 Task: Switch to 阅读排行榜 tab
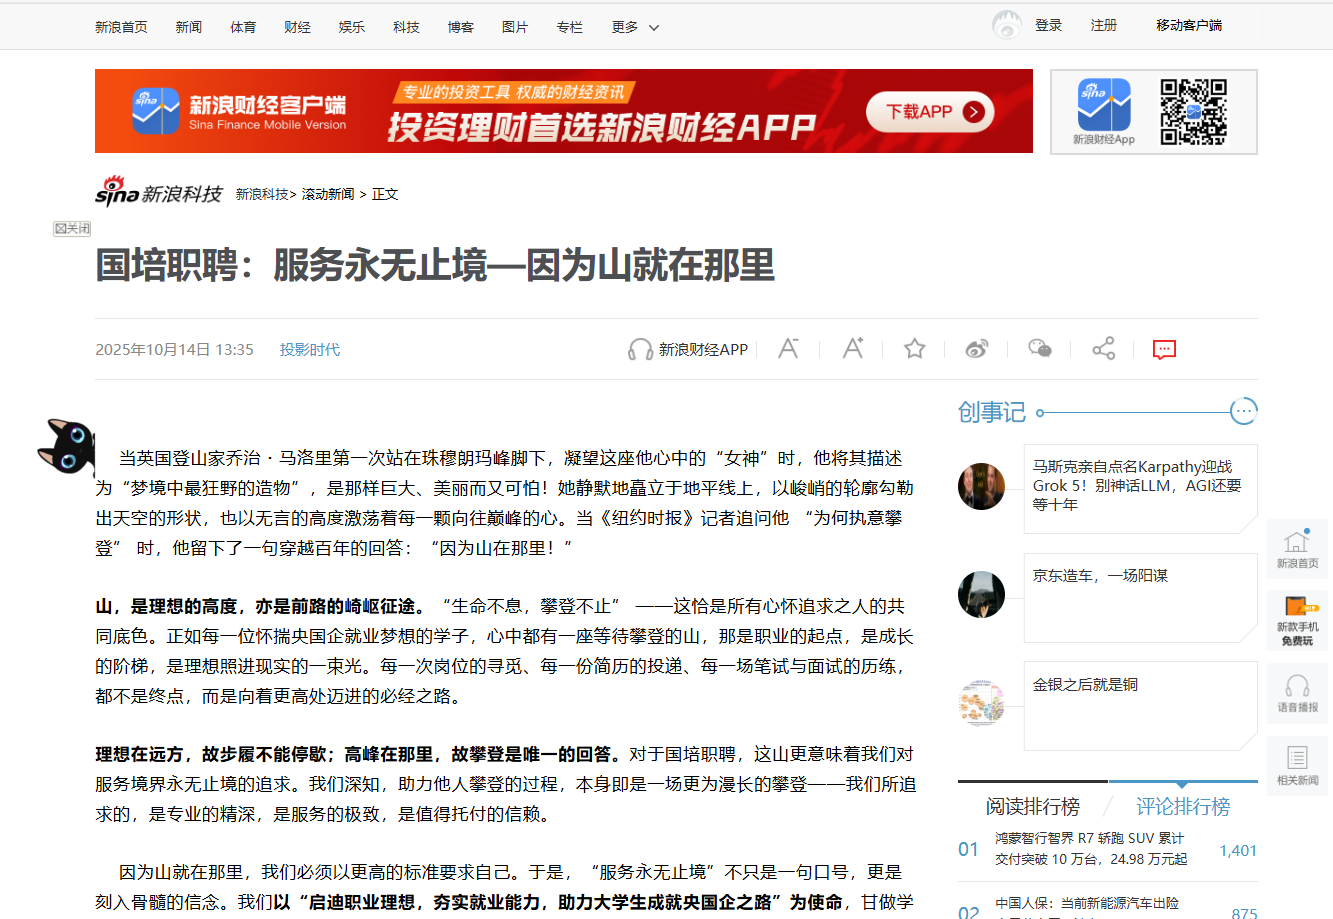1032,806
